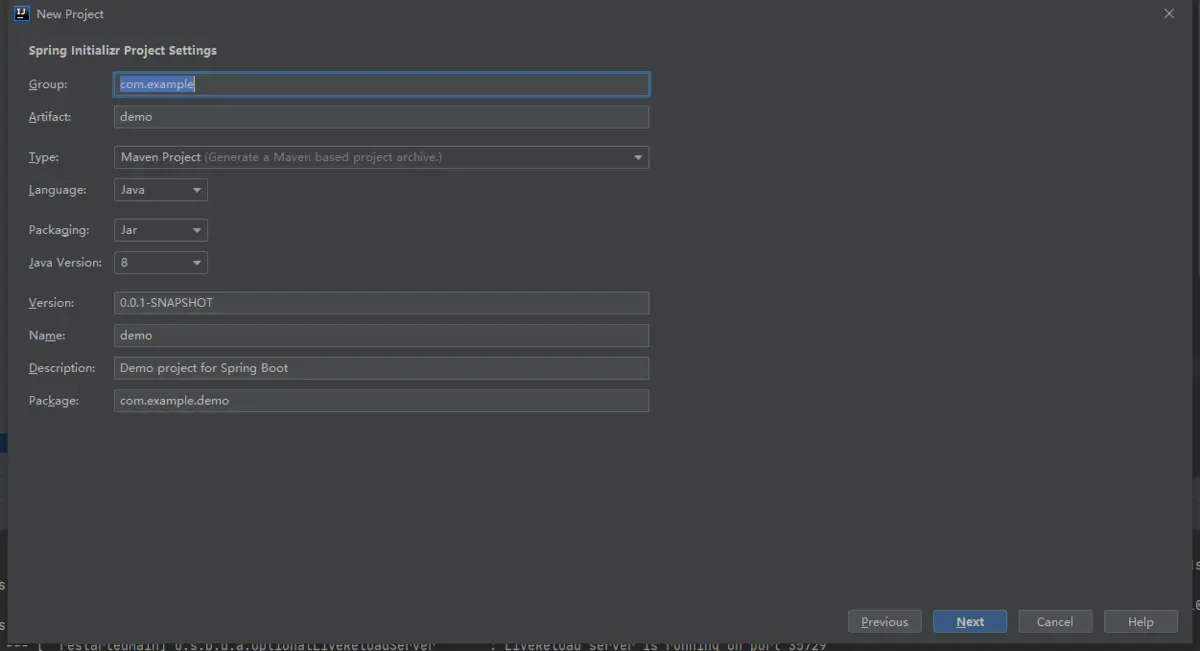Click the Type label
1200x651 pixels.
pyautogui.click(x=44, y=157)
